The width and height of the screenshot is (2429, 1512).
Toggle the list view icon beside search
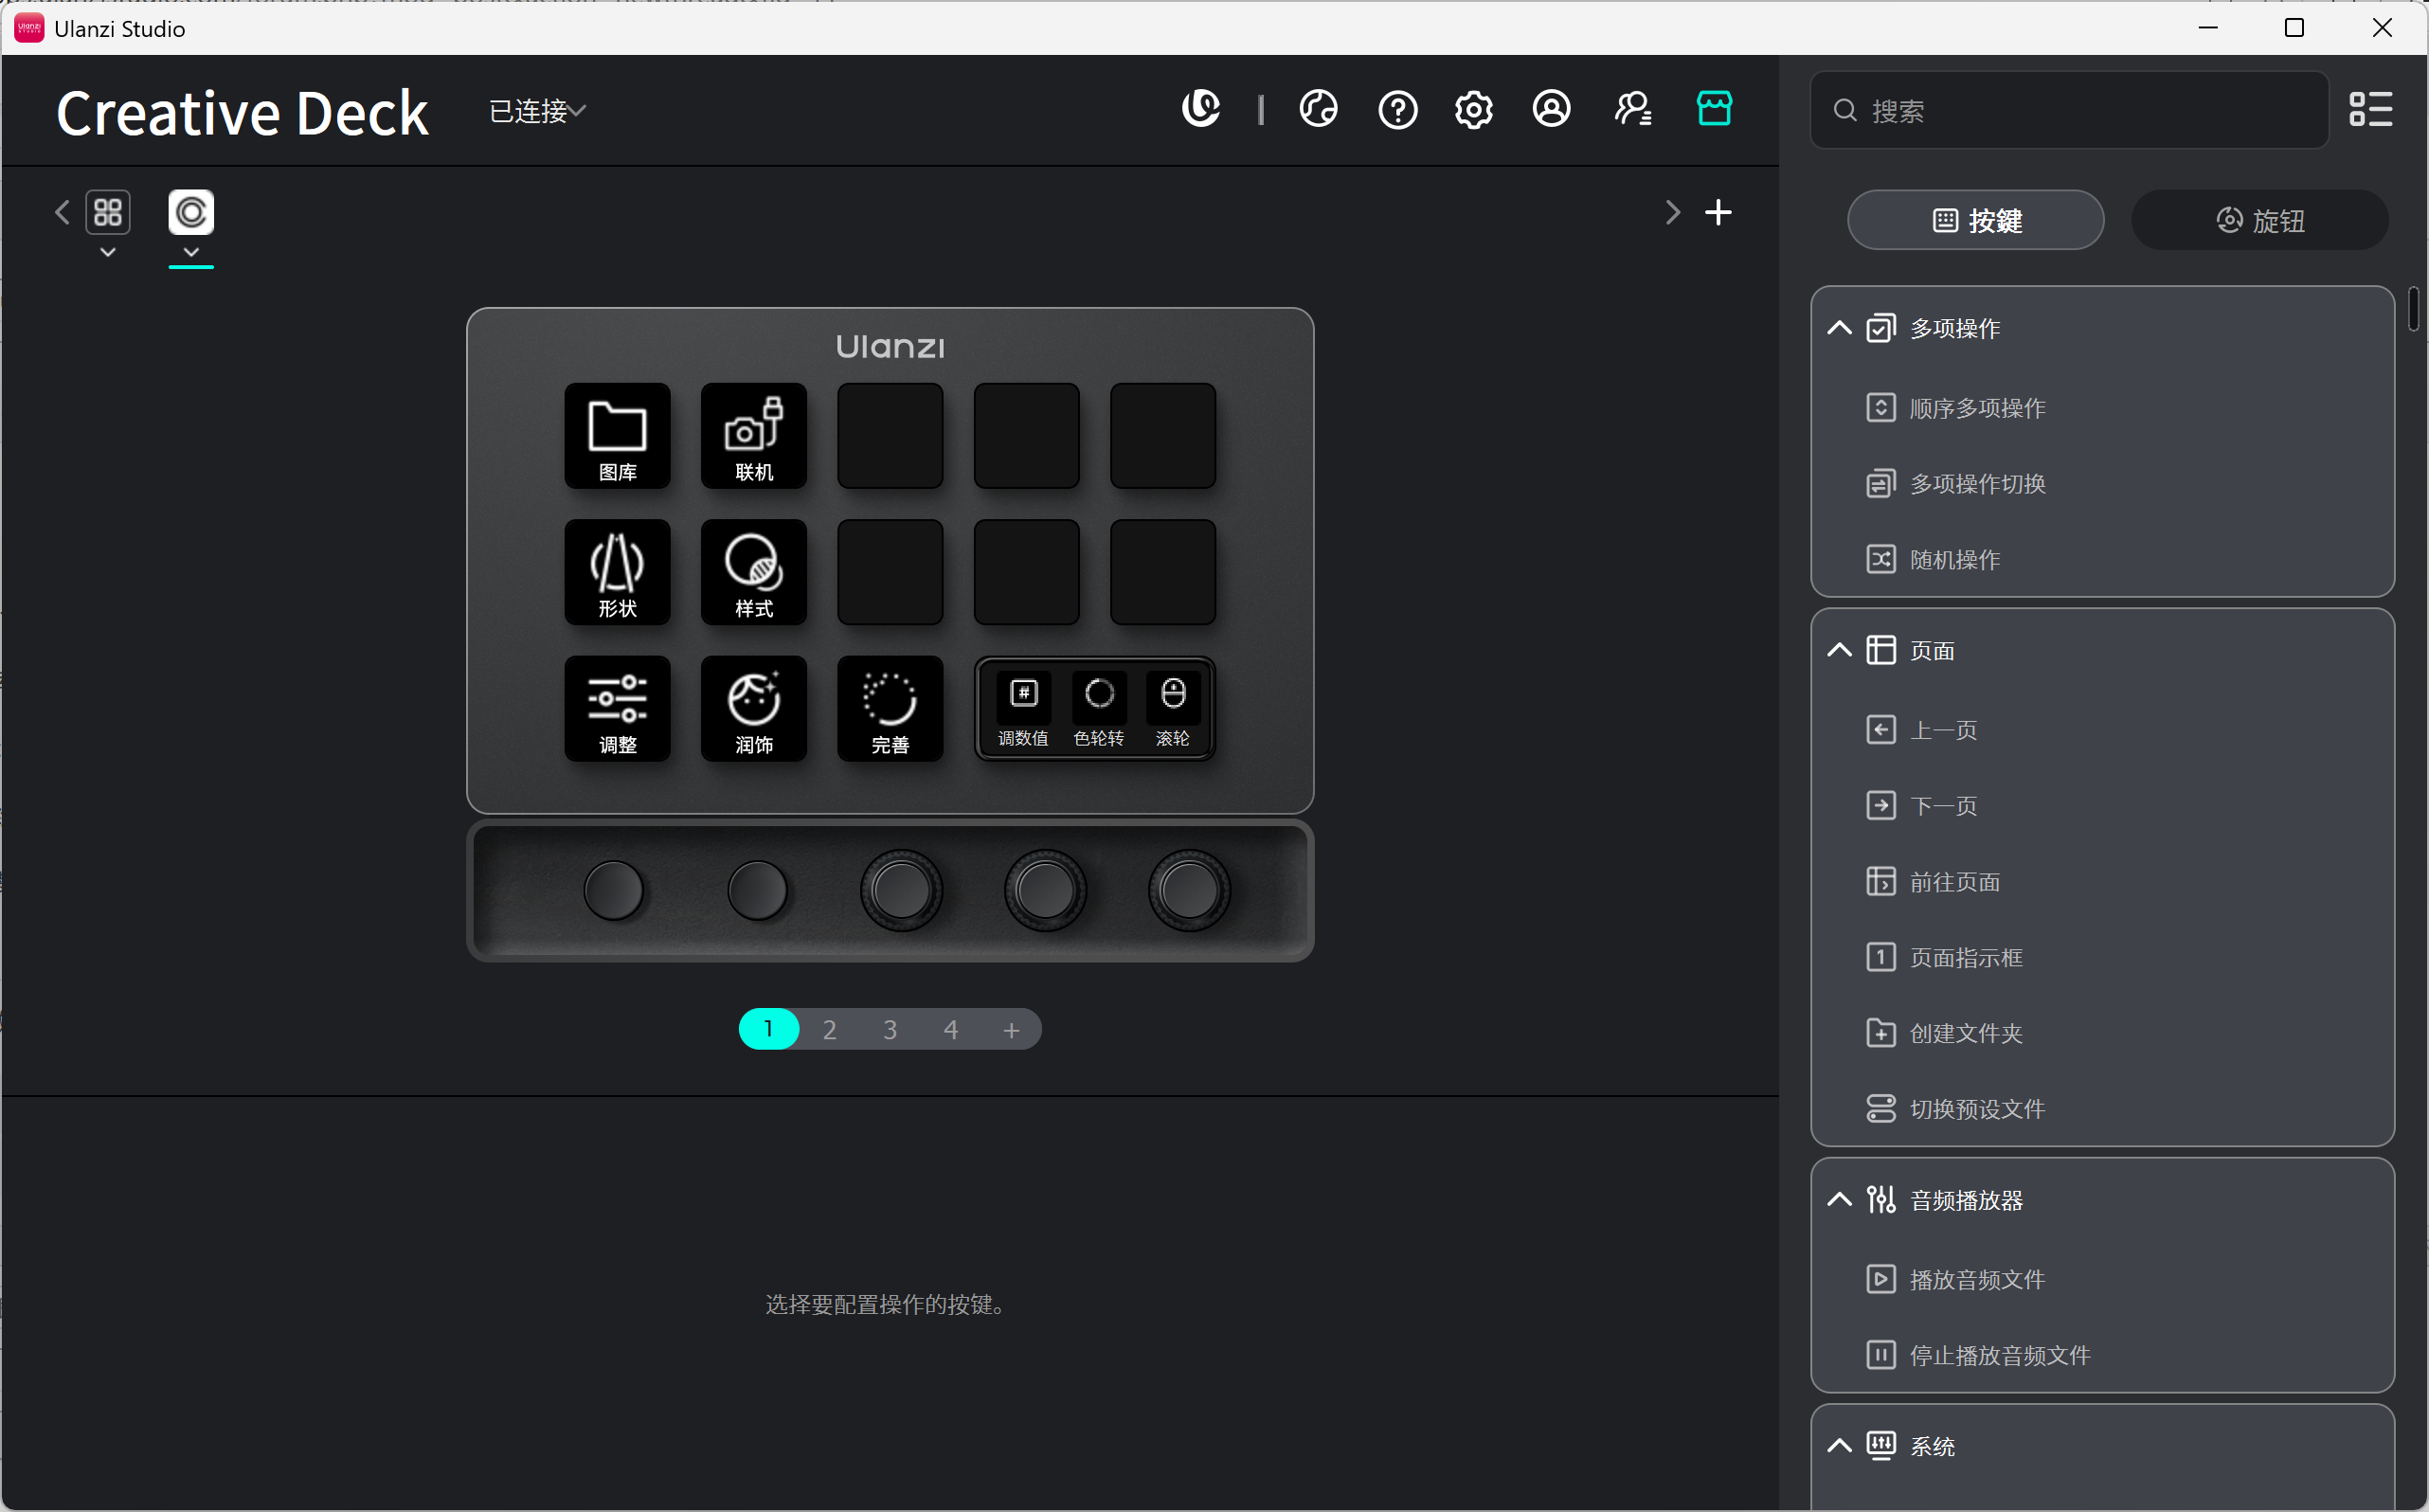tap(2370, 109)
